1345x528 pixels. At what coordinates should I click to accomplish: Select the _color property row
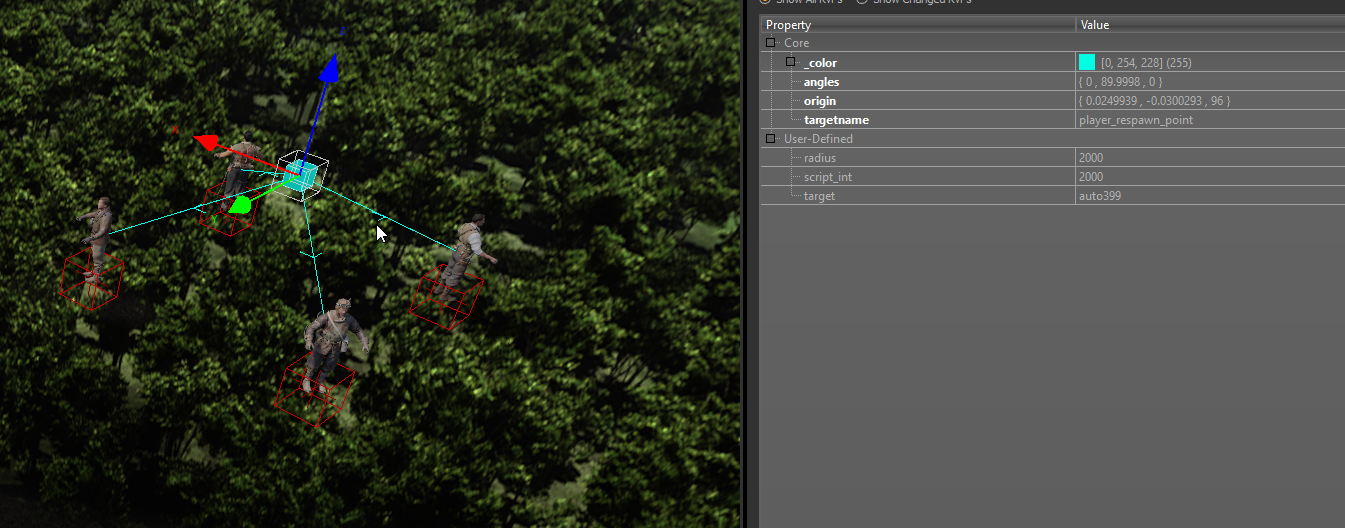(x=1052, y=62)
